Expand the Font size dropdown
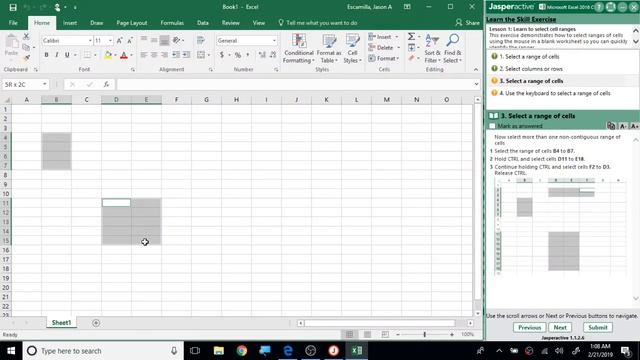This screenshot has width=640, height=360. coord(110,41)
